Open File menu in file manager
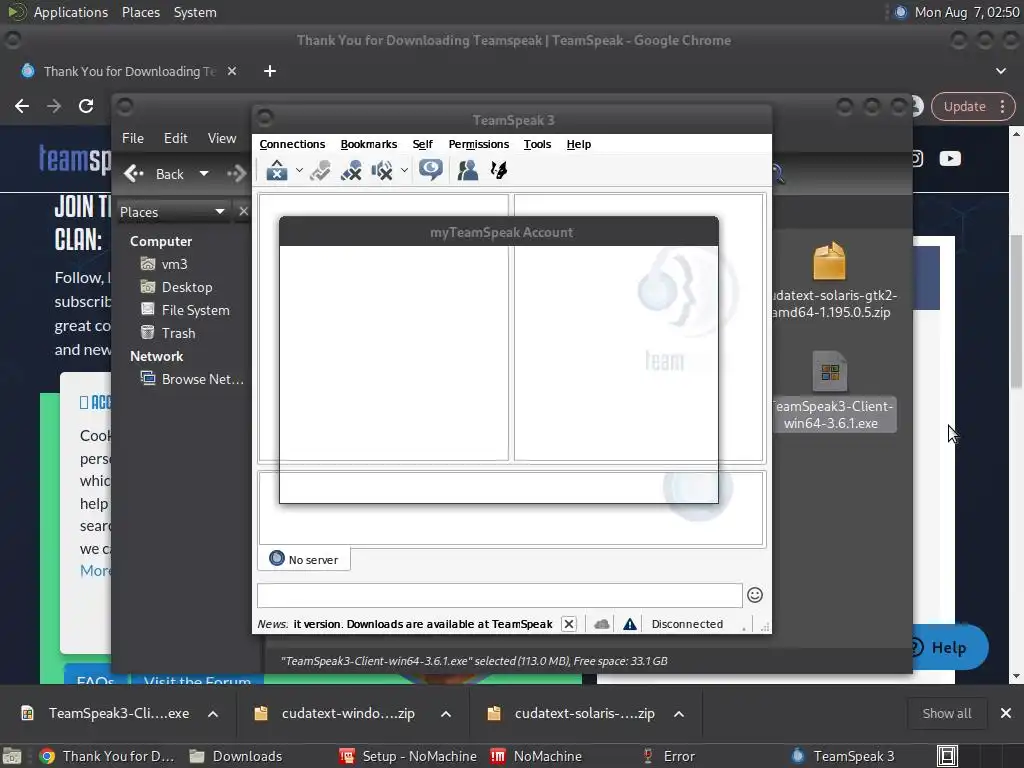Screen dimensions: 1024x768 pyautogui.click(x=133, y=138)
